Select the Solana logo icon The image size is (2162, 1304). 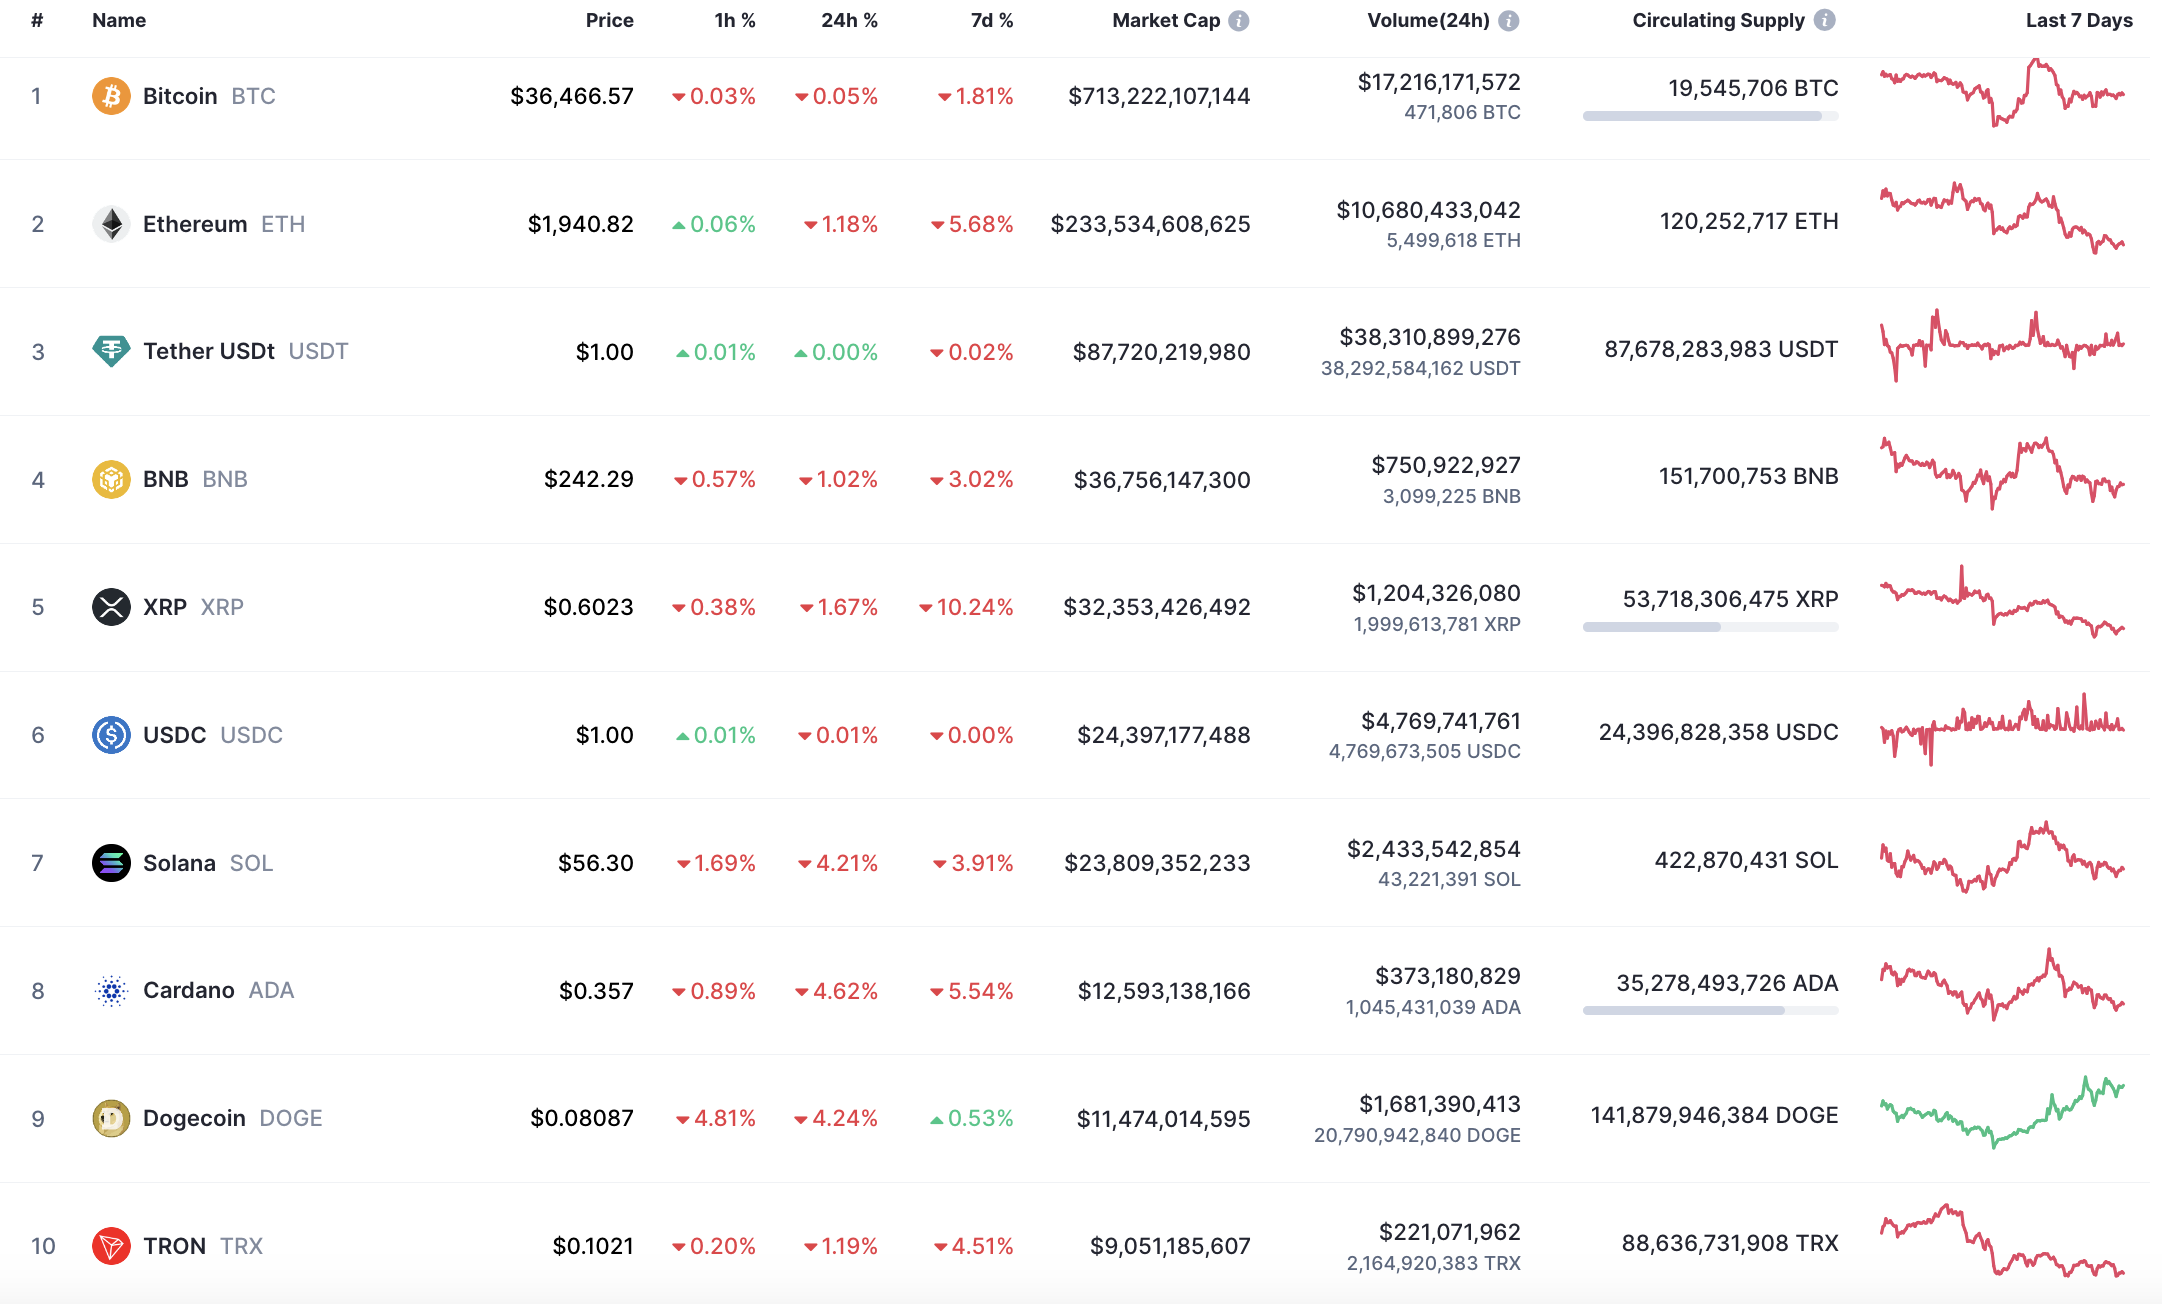111,863
